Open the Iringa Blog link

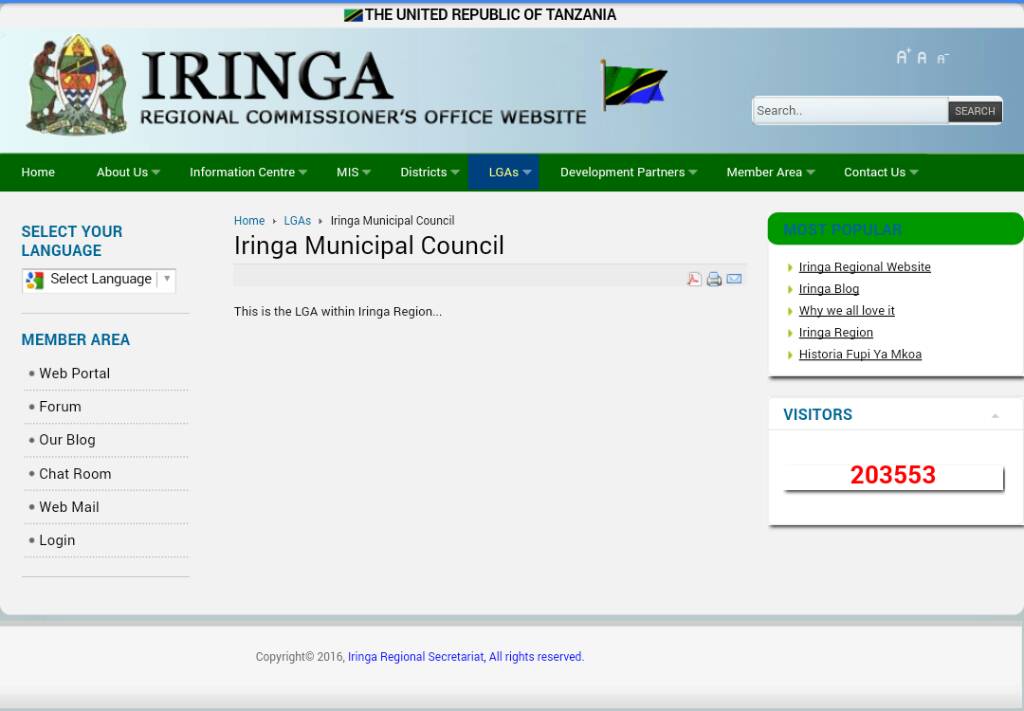[828, 289]
